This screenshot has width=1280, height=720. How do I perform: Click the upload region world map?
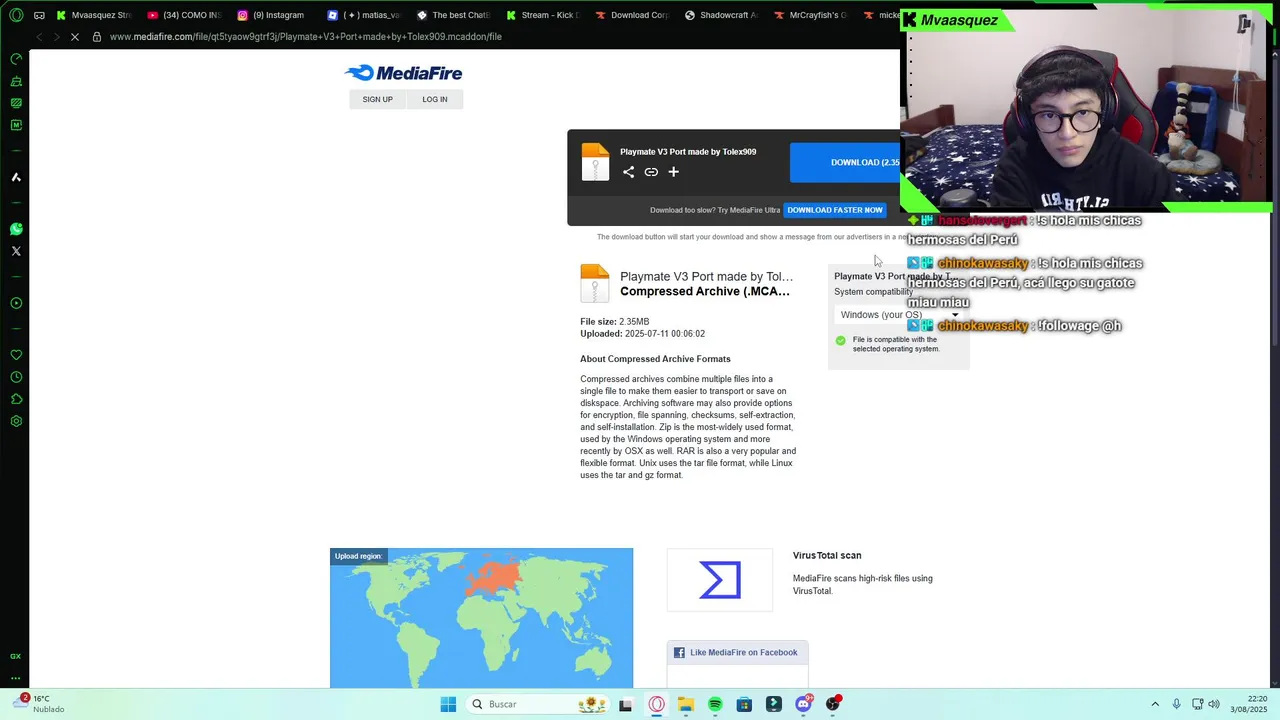(x=481, y=618)
